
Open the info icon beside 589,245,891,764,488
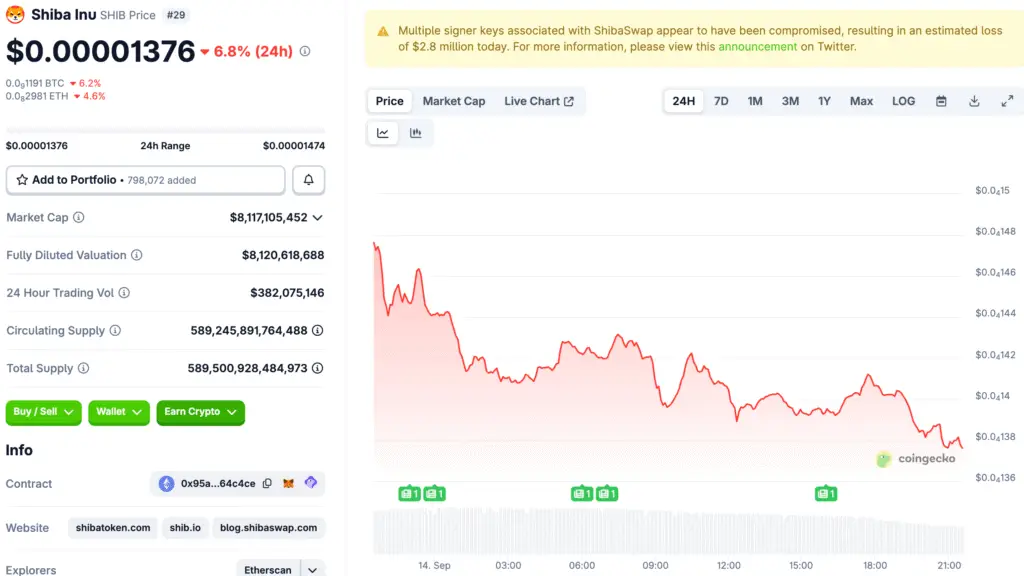pos(317,330)
